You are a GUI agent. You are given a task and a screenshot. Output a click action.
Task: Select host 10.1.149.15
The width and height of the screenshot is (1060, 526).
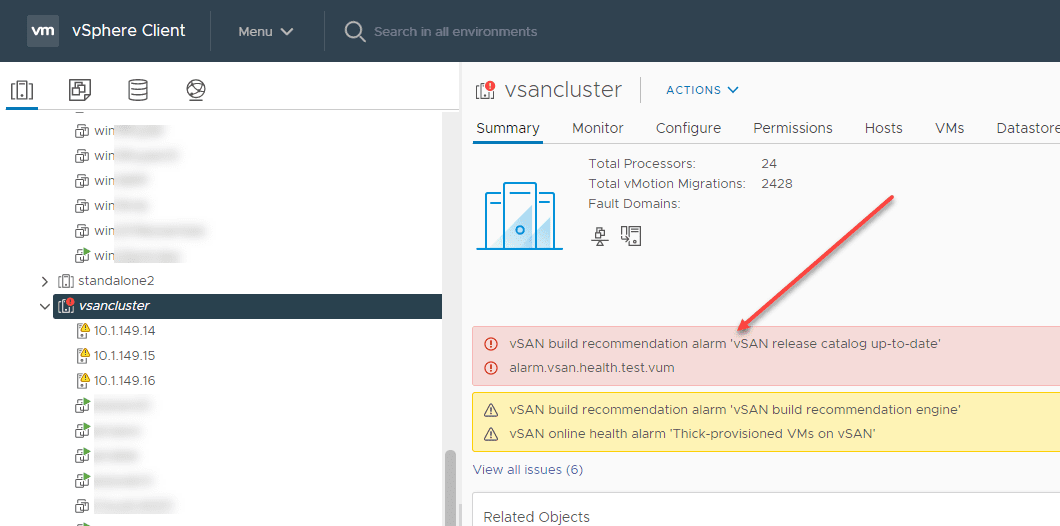(x=124, y=356)
